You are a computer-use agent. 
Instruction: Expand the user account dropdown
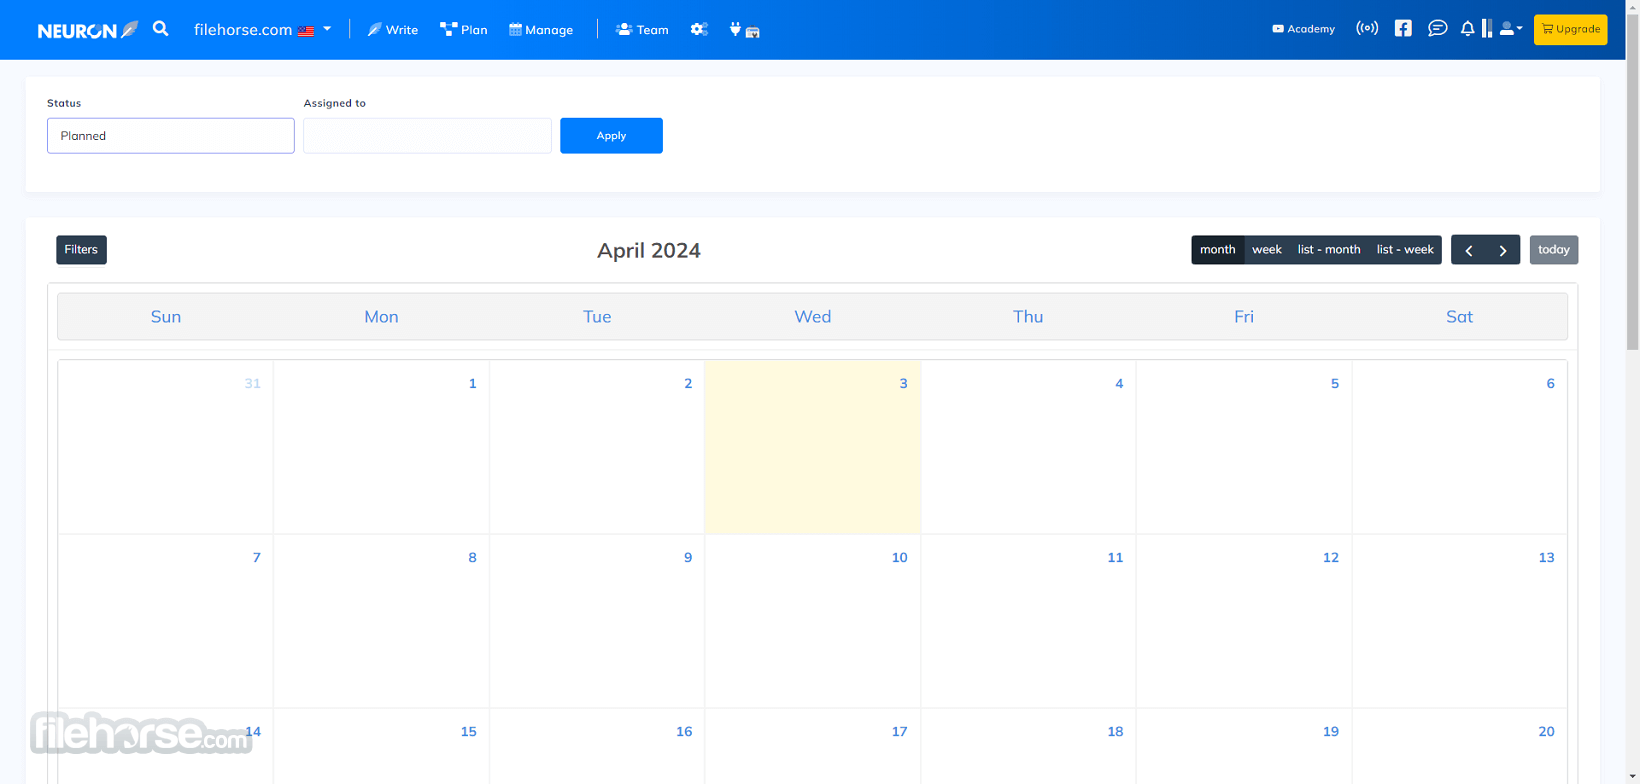pyautogui.click(x=1511, y=29)
